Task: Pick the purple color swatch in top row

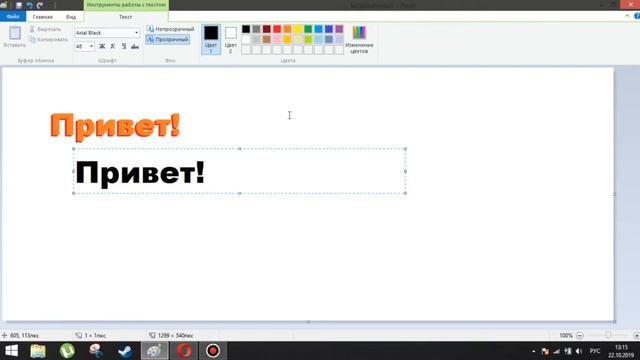Action: (x=339, y=29)
